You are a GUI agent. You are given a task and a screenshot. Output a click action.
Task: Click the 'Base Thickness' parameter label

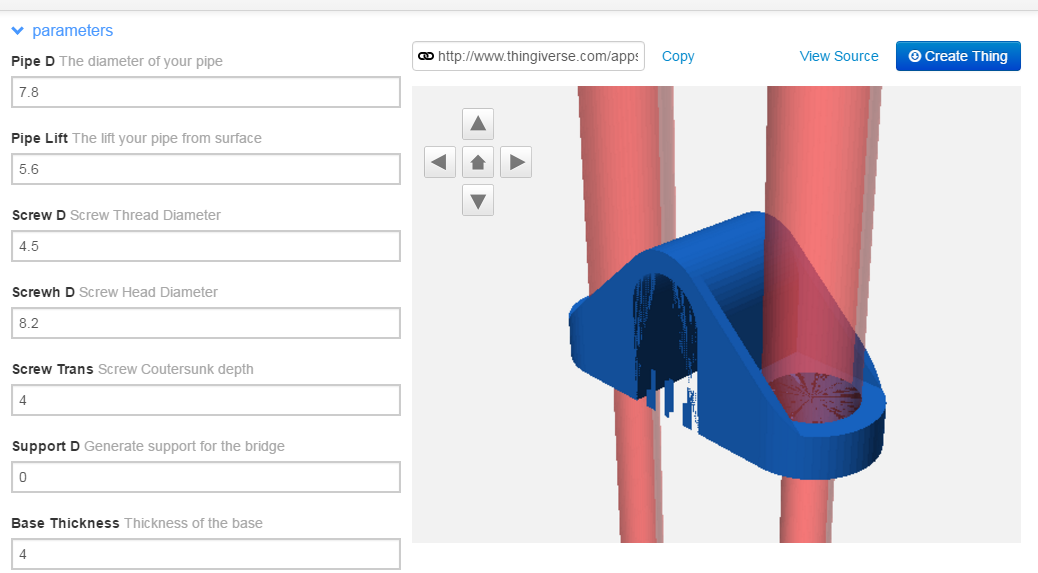pyautogui.click(x=66, y=523)
